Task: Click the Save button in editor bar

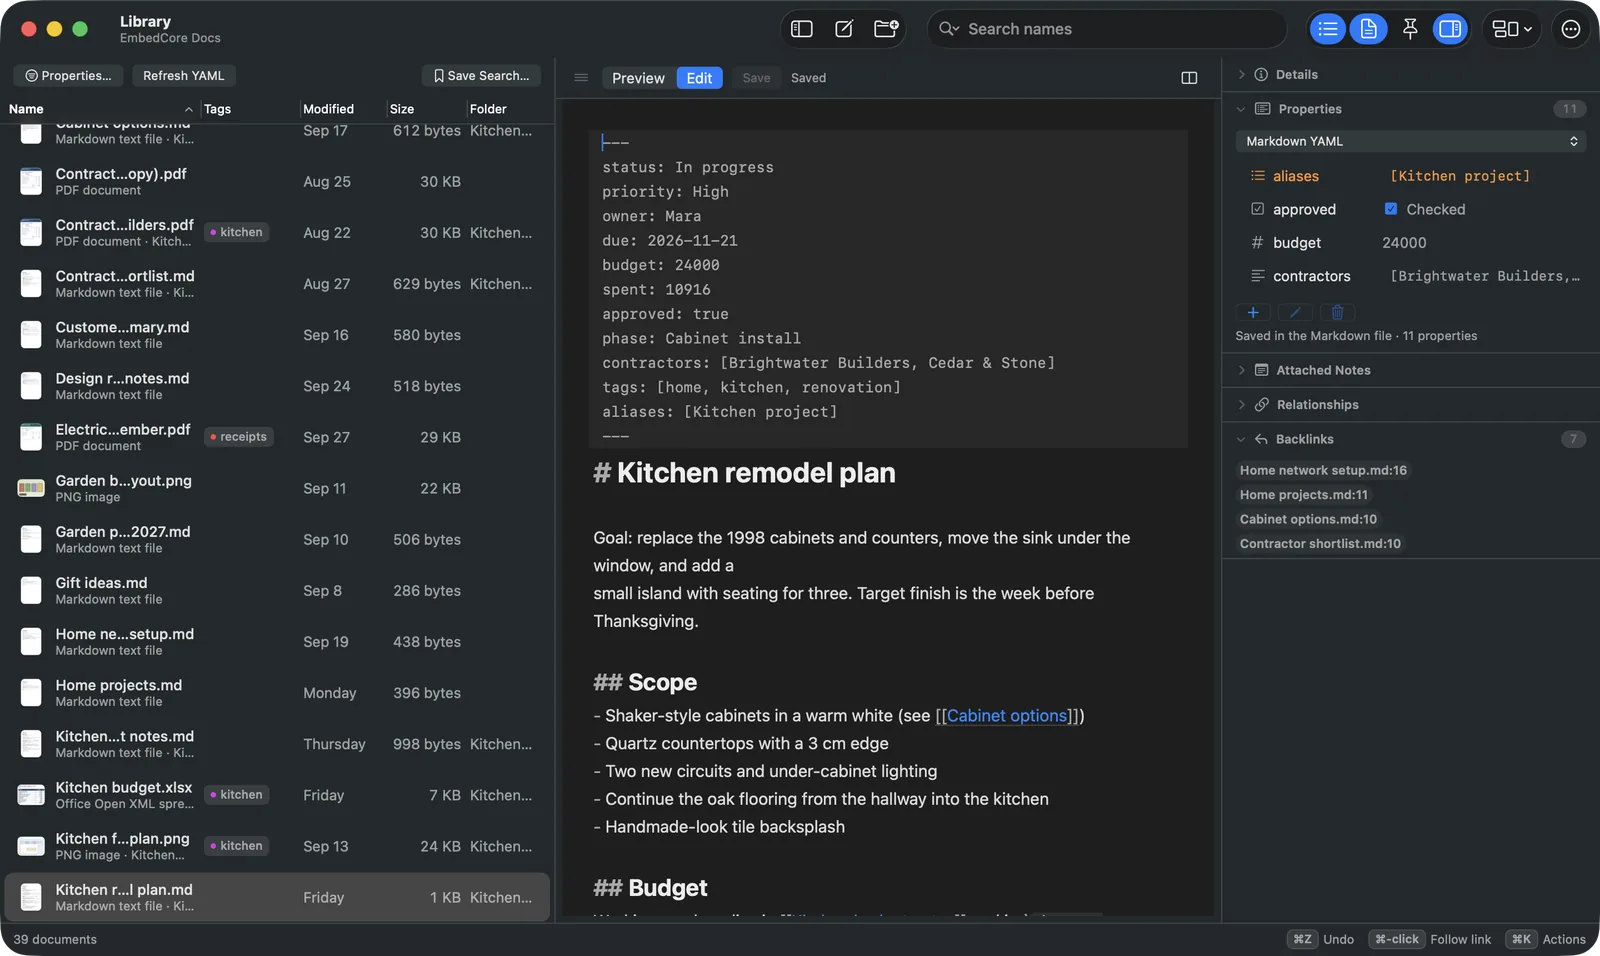Action: 756,78
